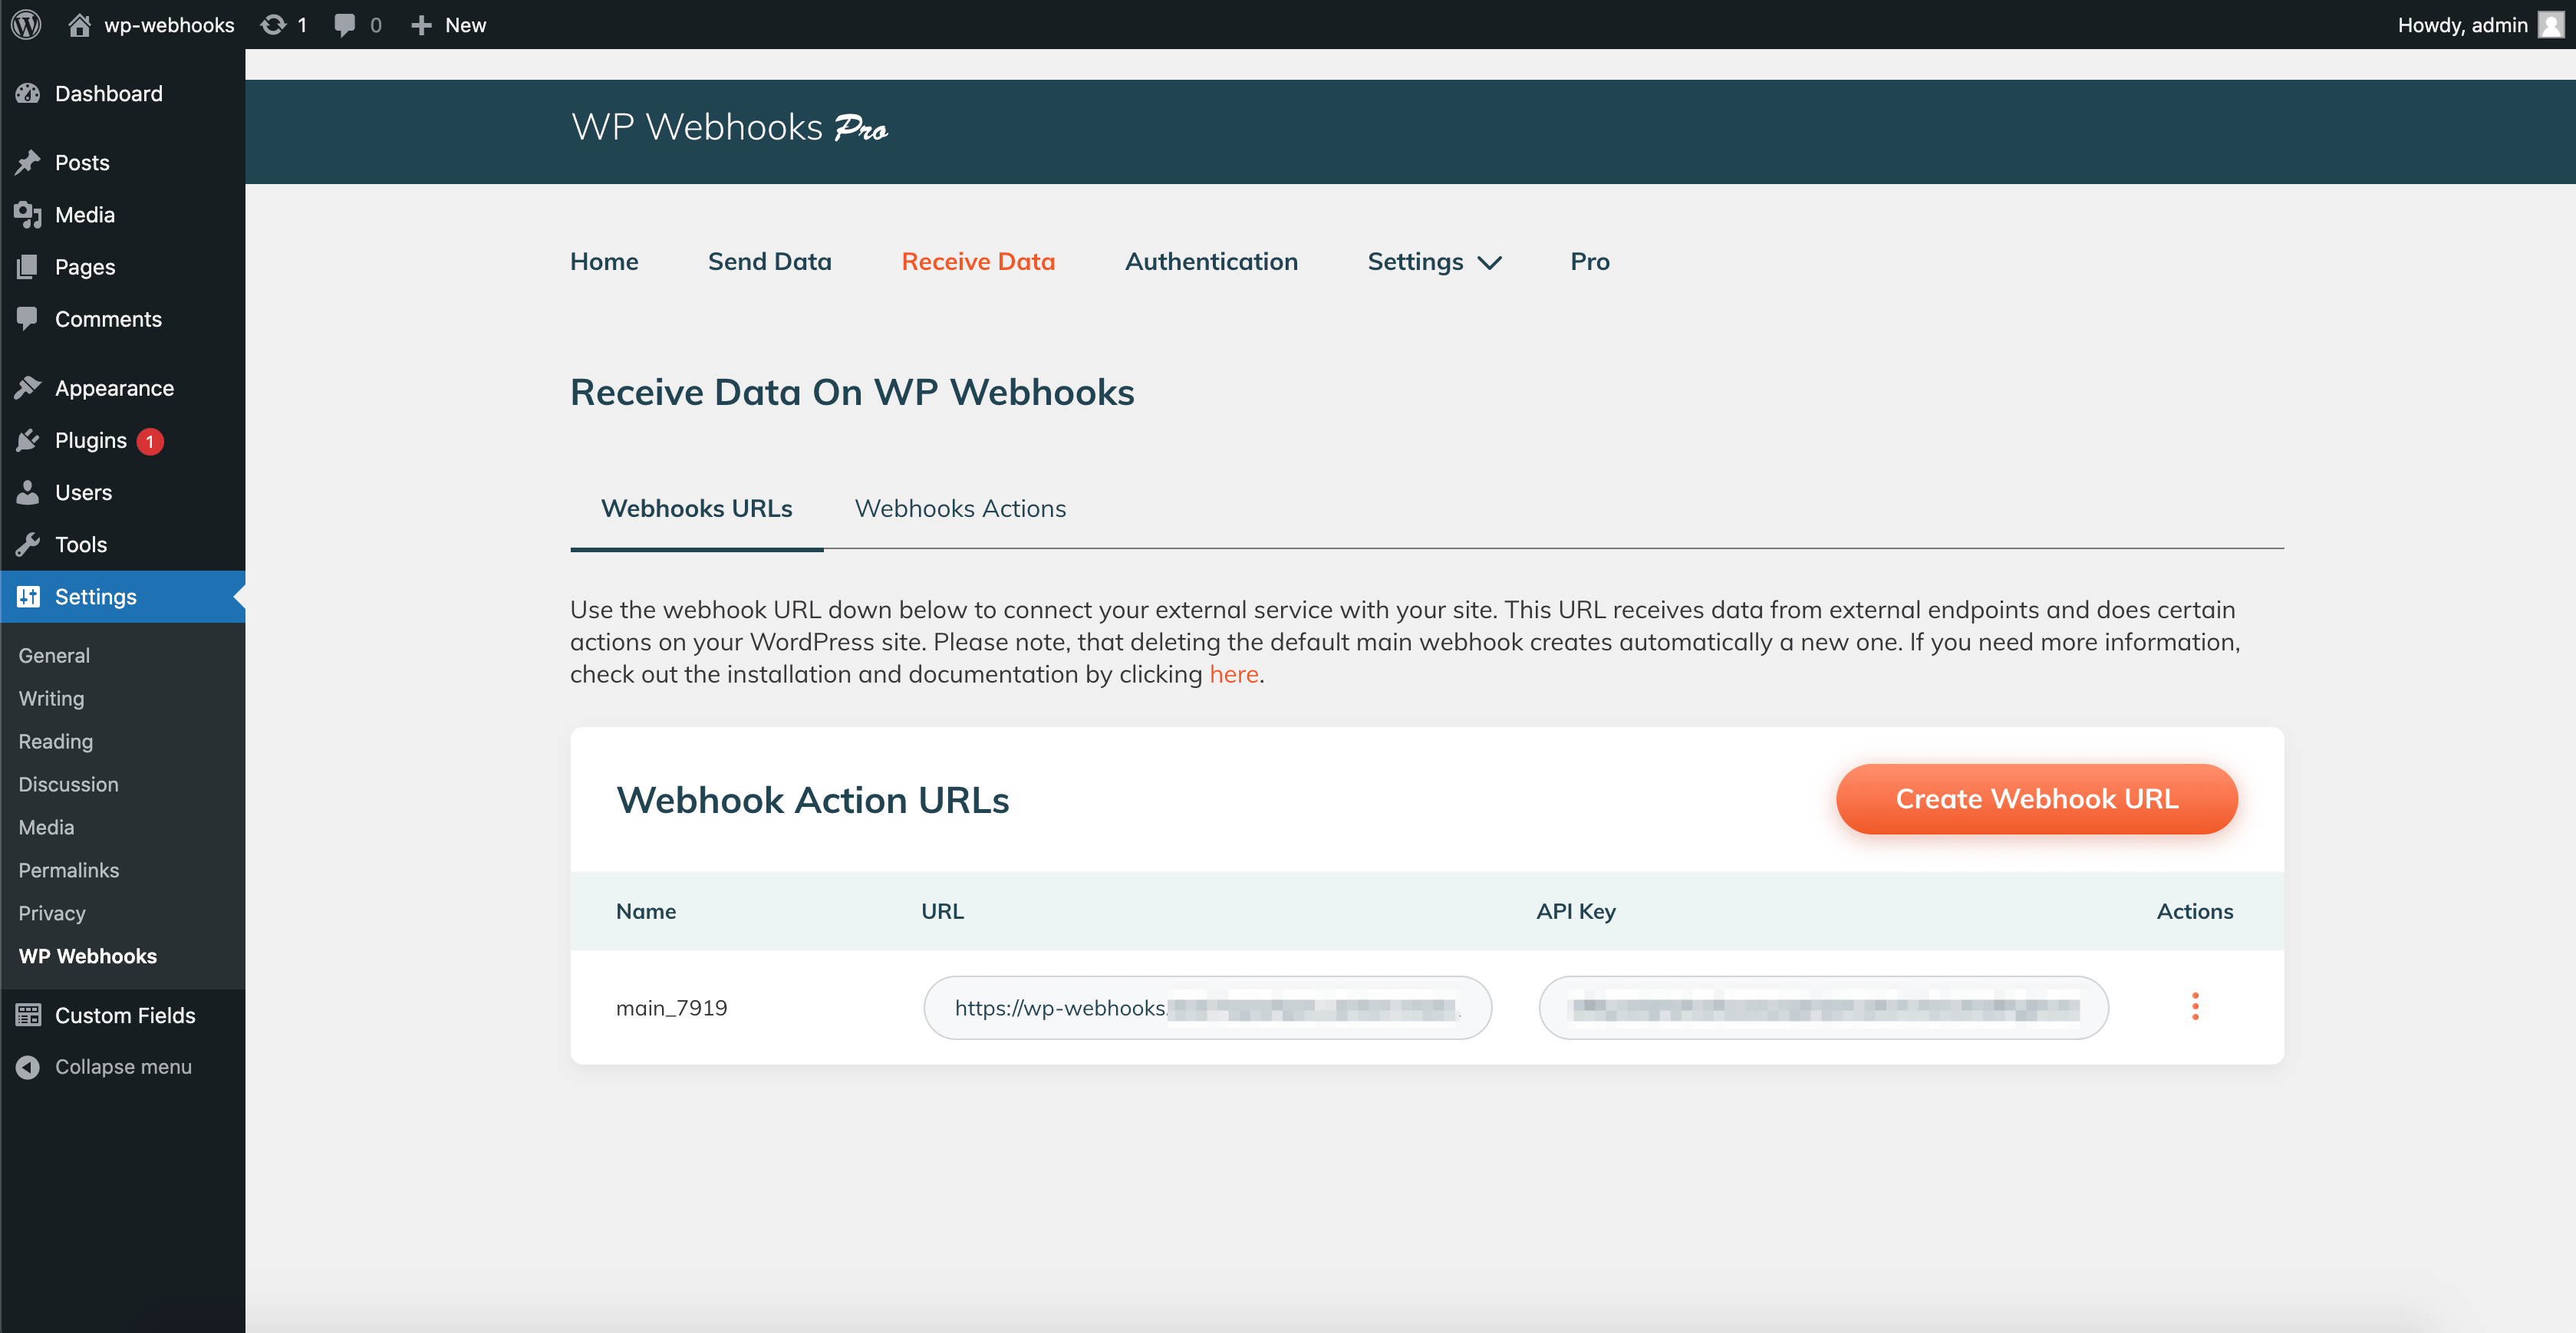
Task: Click the WordPress site home icon
Action: [x=78, y=24]
